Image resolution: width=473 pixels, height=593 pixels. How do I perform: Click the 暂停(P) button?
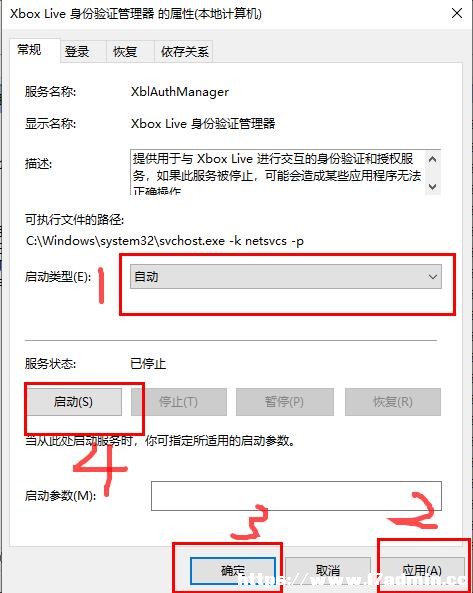point(285,402)
